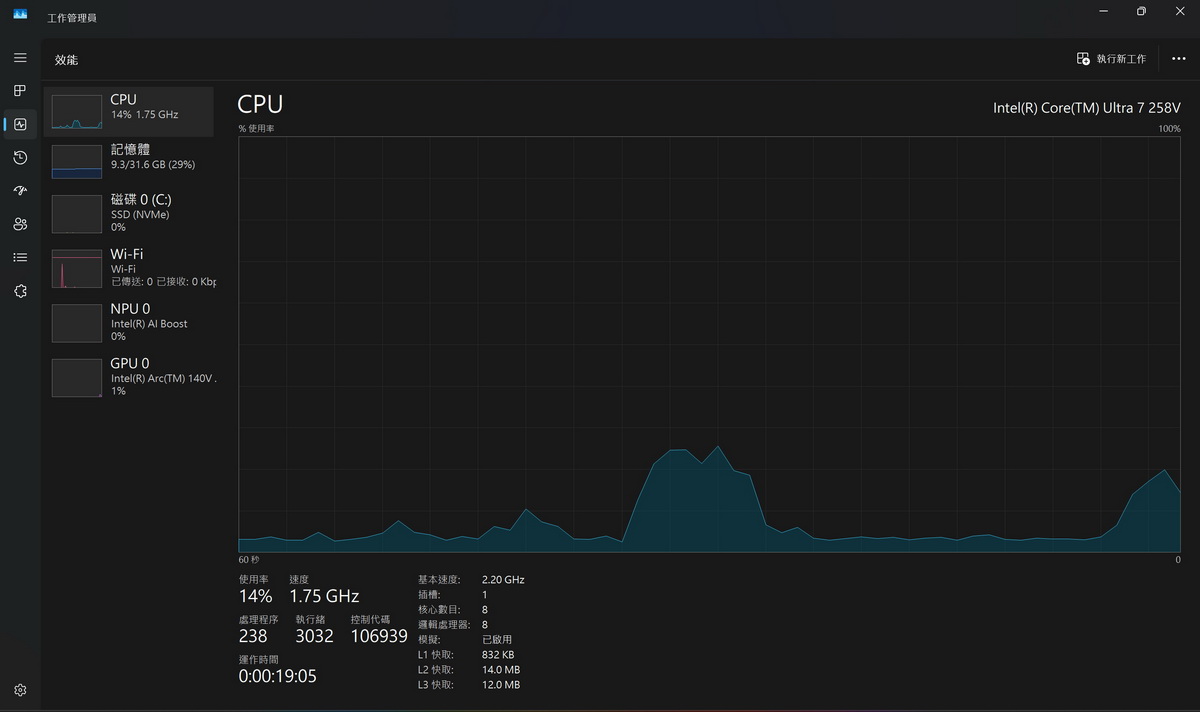Screen dimensions: 1200x712
Task: Select the Performance page icon
Action: click(20, 124)
